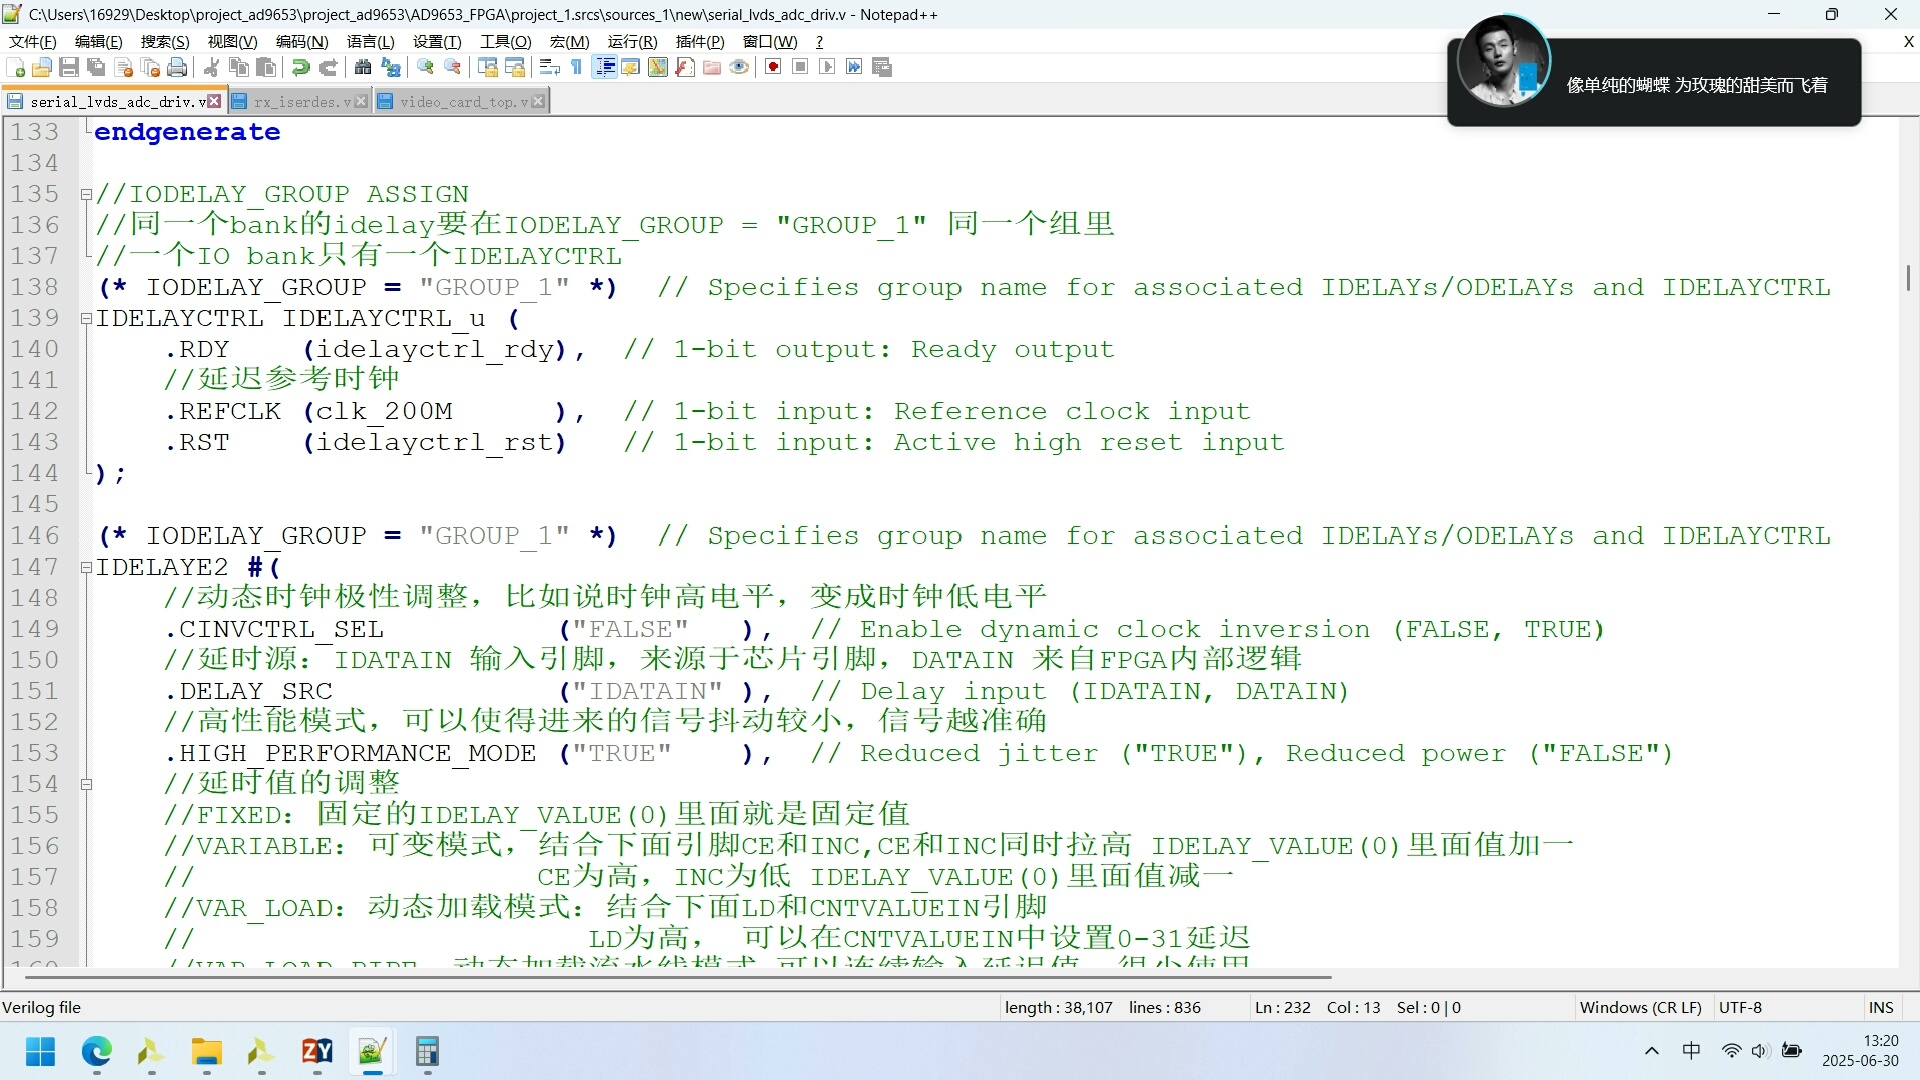The width and height of the screenshot is (1920, 1080).
Task: Click the New file toolbar icon
Action: pos(16,67)
